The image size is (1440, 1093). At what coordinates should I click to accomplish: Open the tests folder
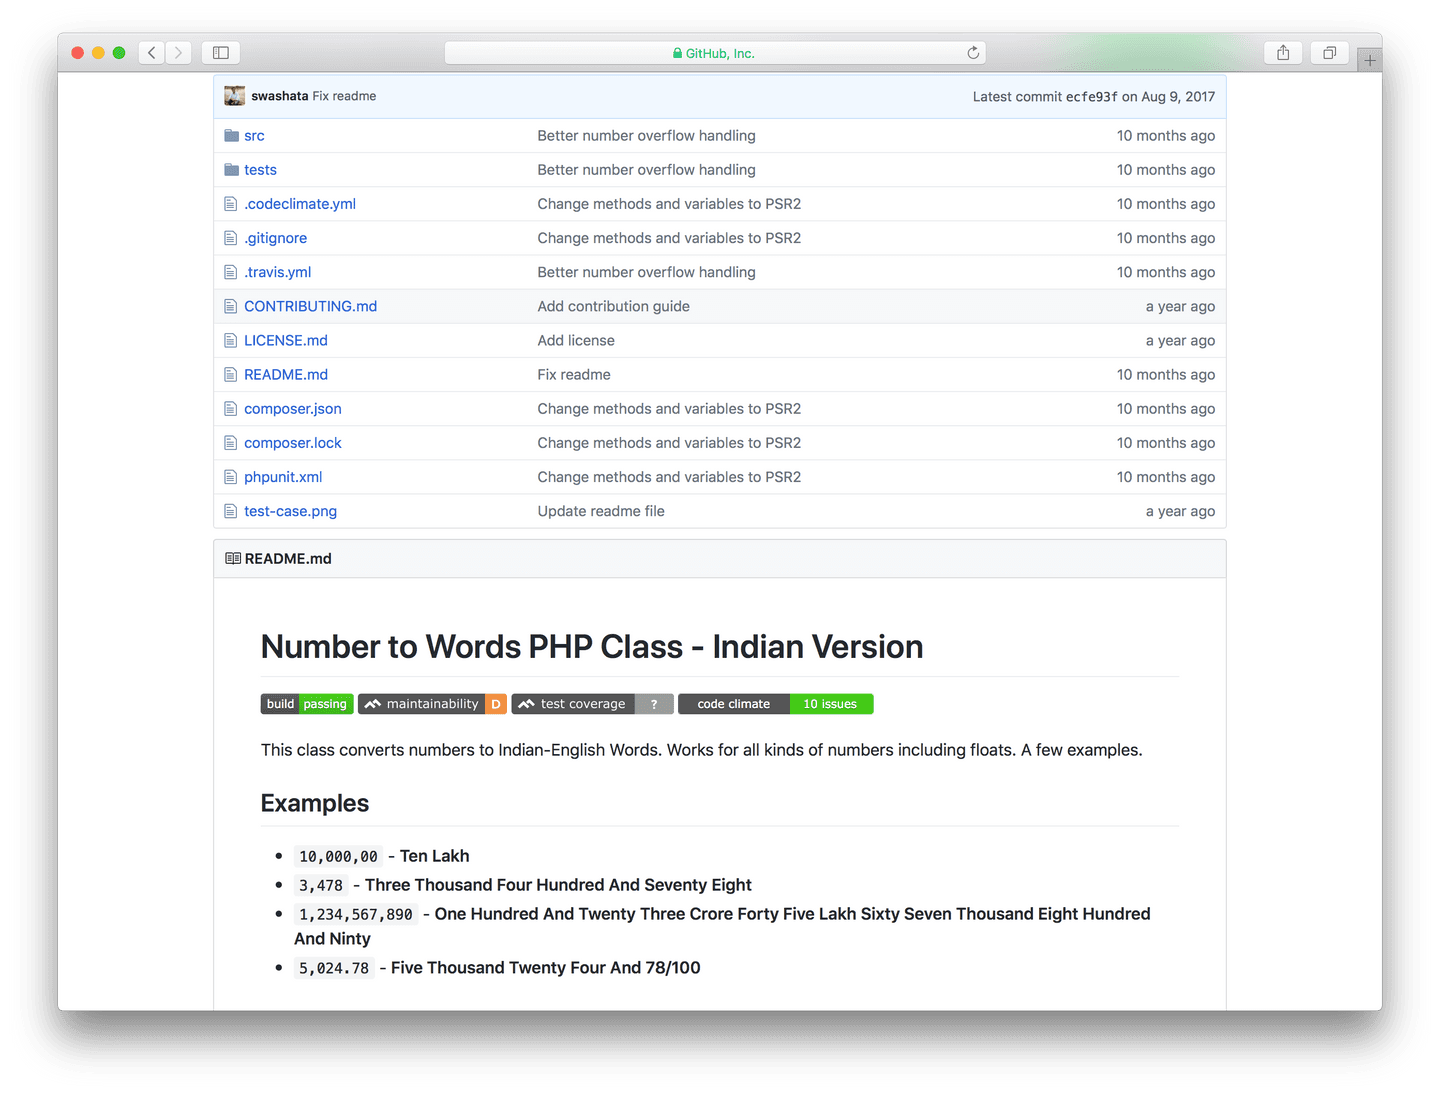point(260,170)
